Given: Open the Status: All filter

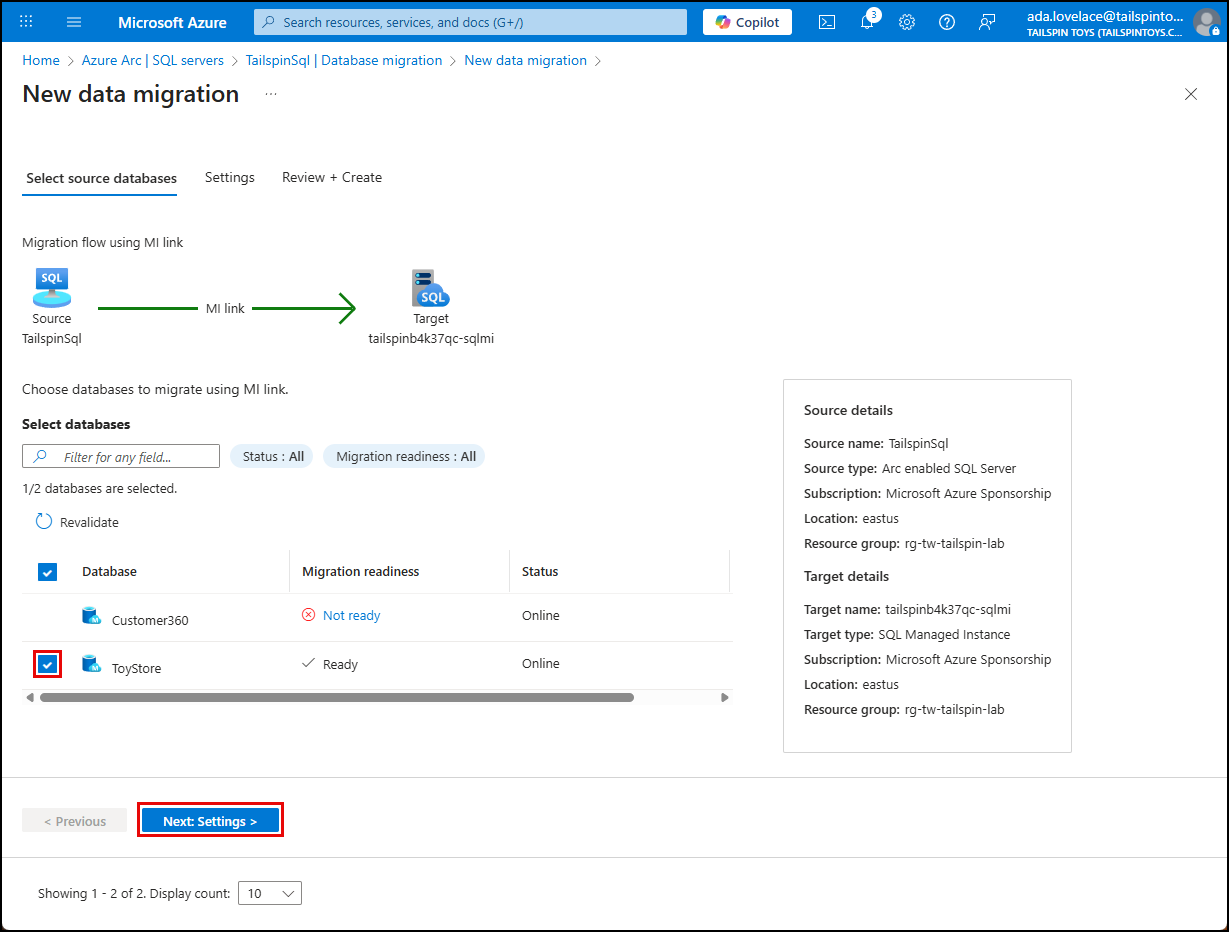Looking at the screenshot, I should click(271, 455).
